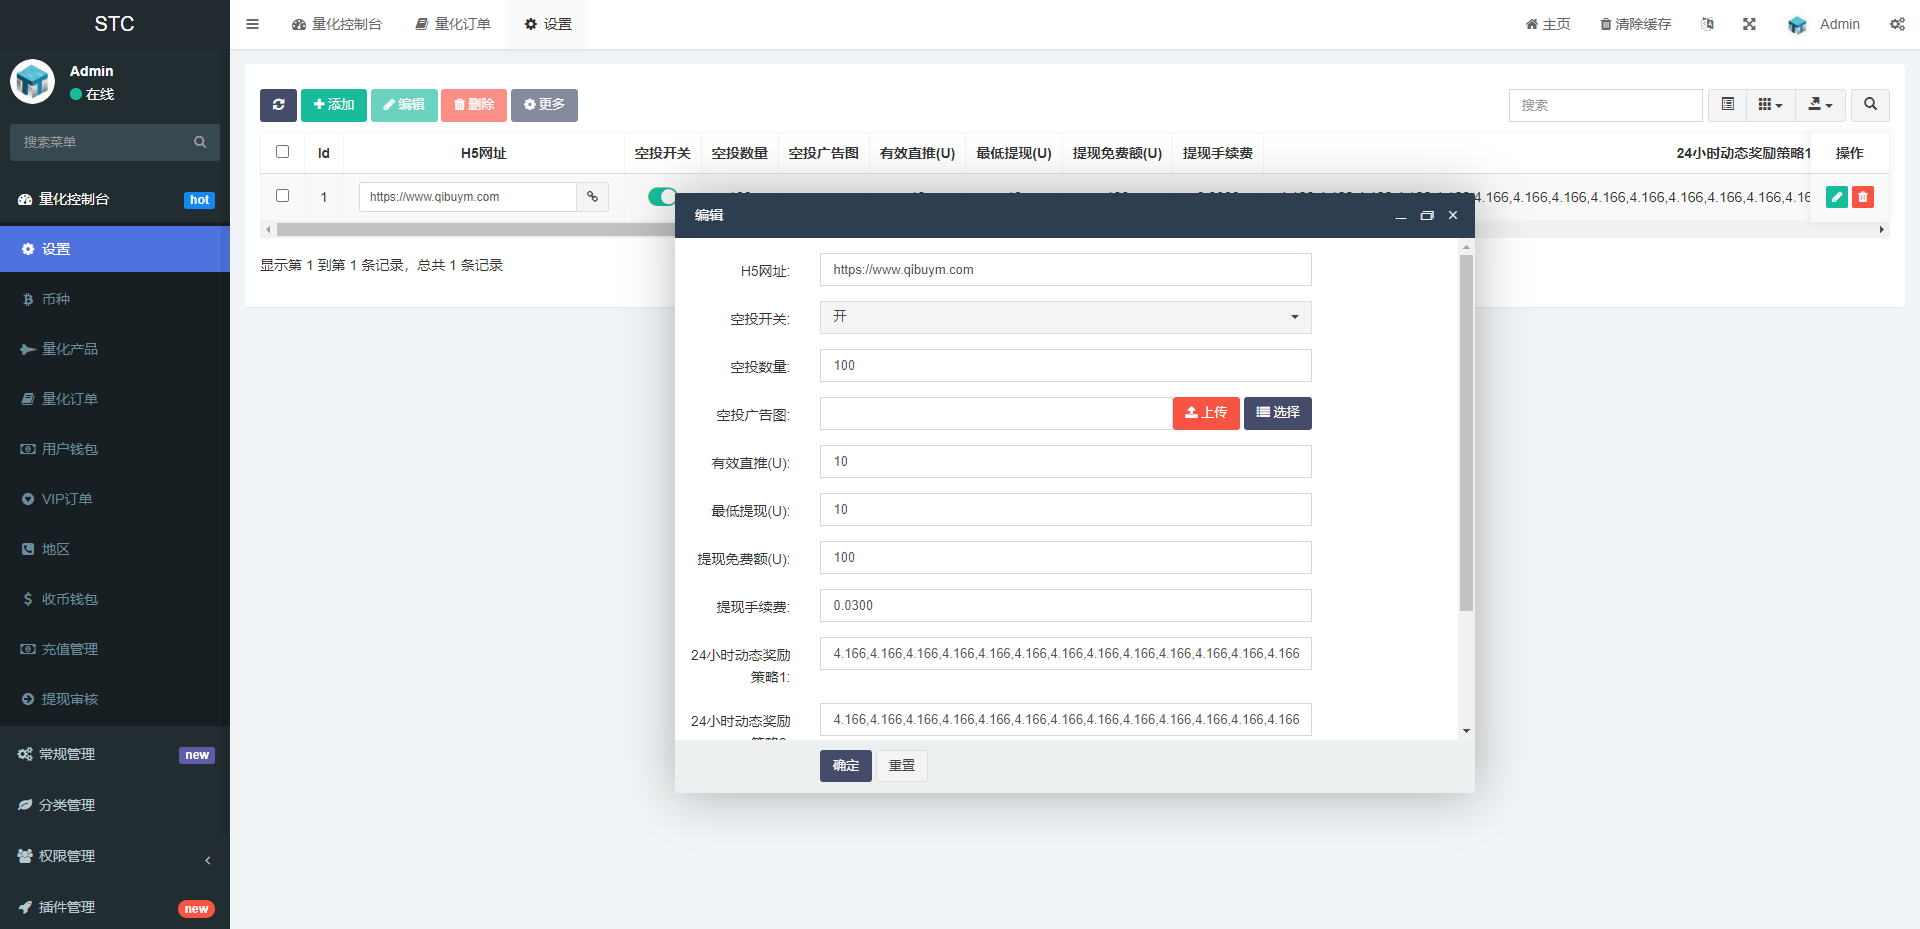Click the dialog vertical scrollbar thumb

click(1466, 432)
